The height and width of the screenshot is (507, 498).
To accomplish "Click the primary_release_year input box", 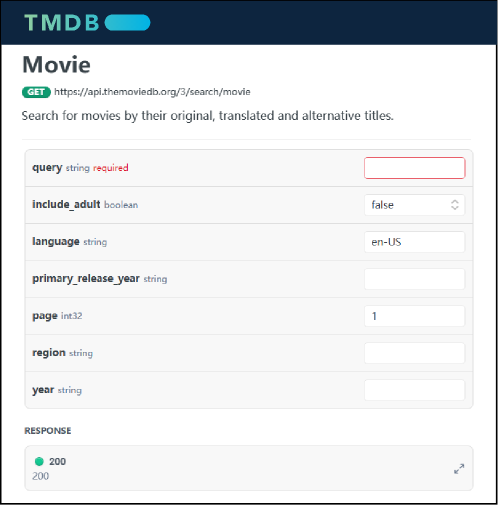I will pos(414,279).
